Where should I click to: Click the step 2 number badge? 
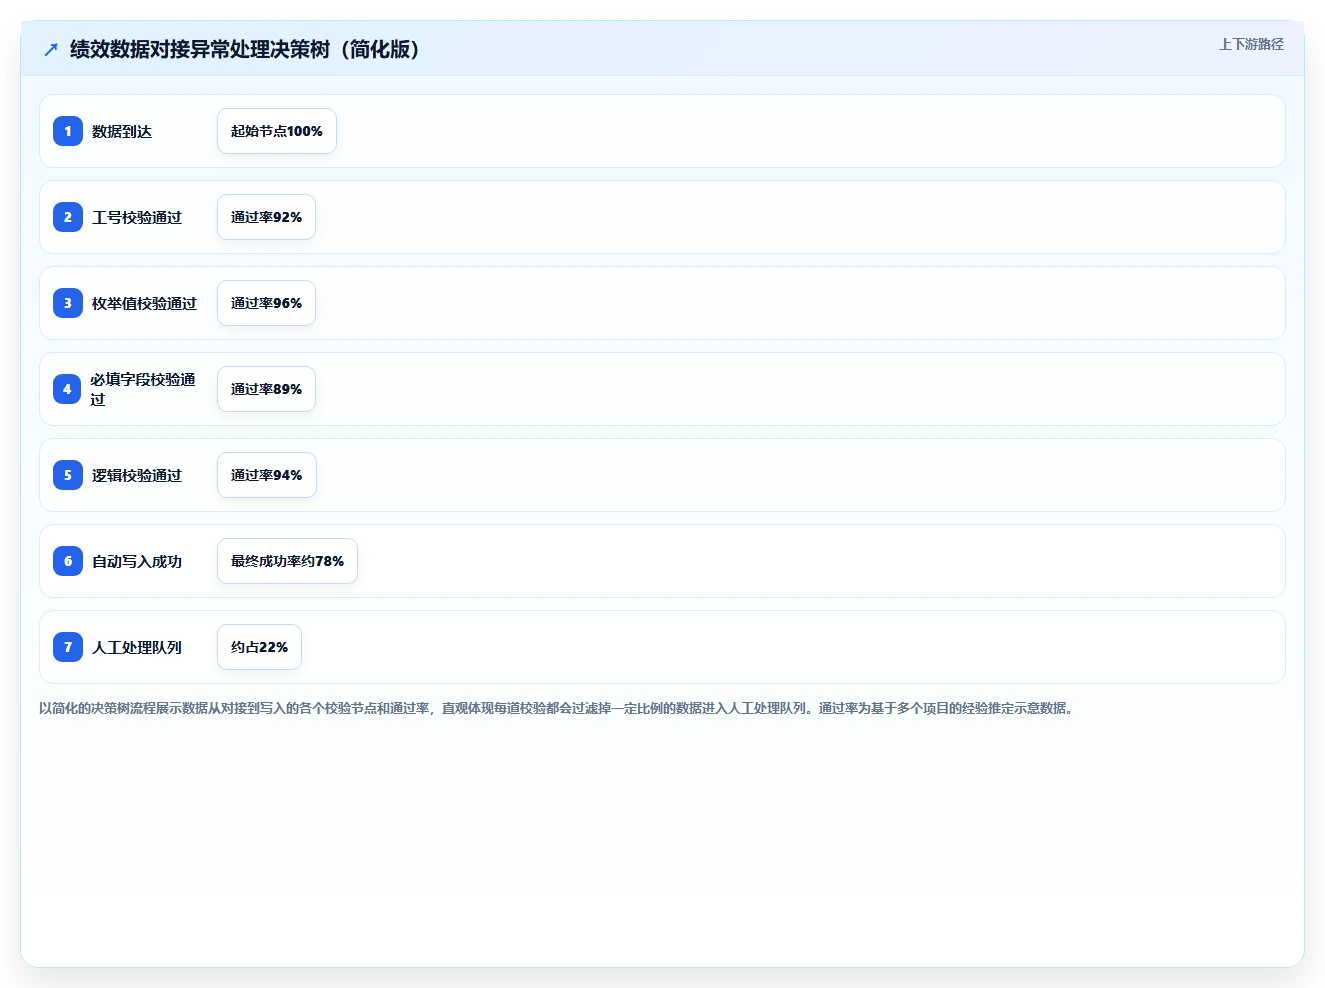click(68, 217)
